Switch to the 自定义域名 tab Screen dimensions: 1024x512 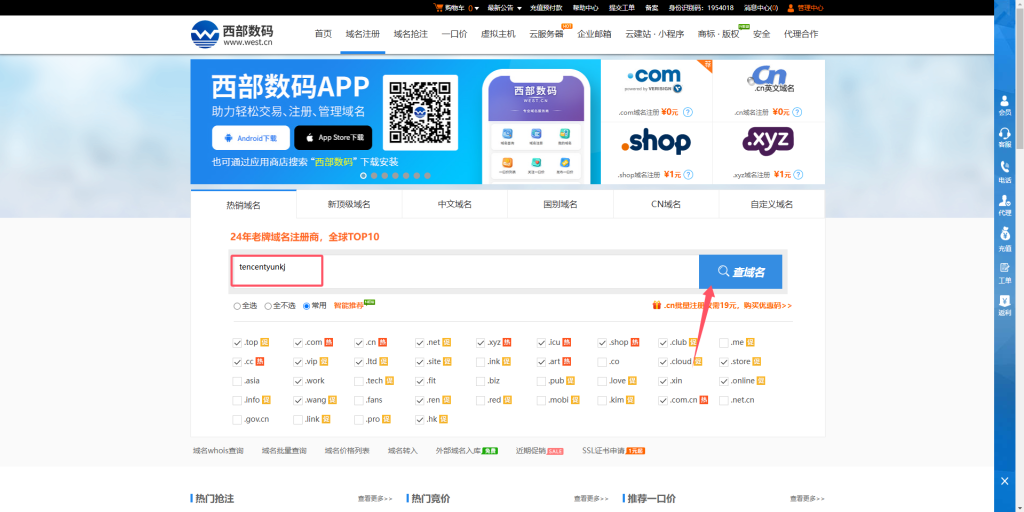point(772,204)
